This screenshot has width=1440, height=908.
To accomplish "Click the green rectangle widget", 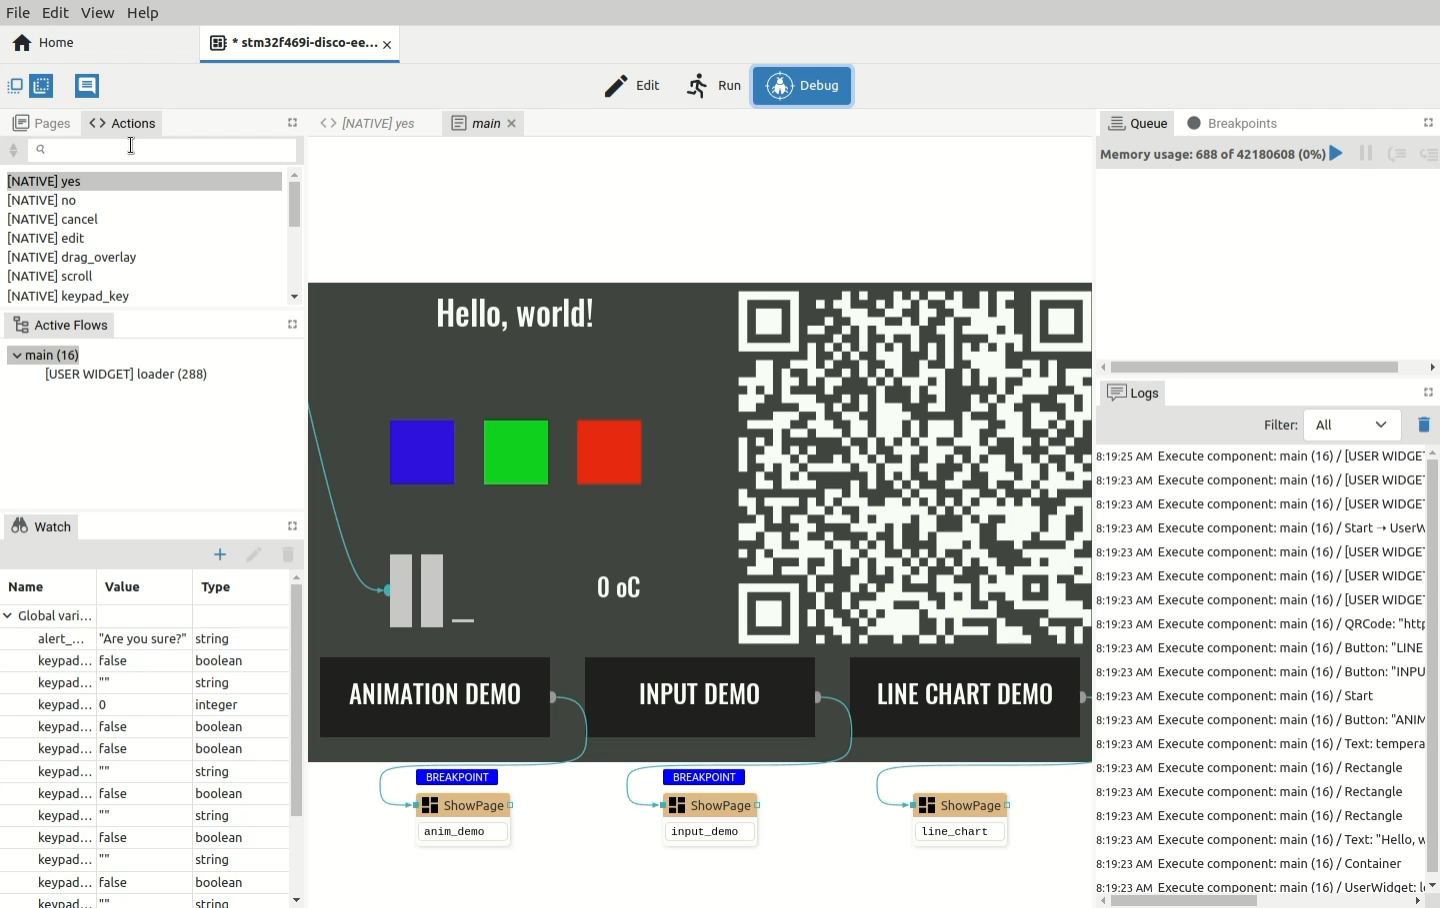I will click(x=516, y=452).
